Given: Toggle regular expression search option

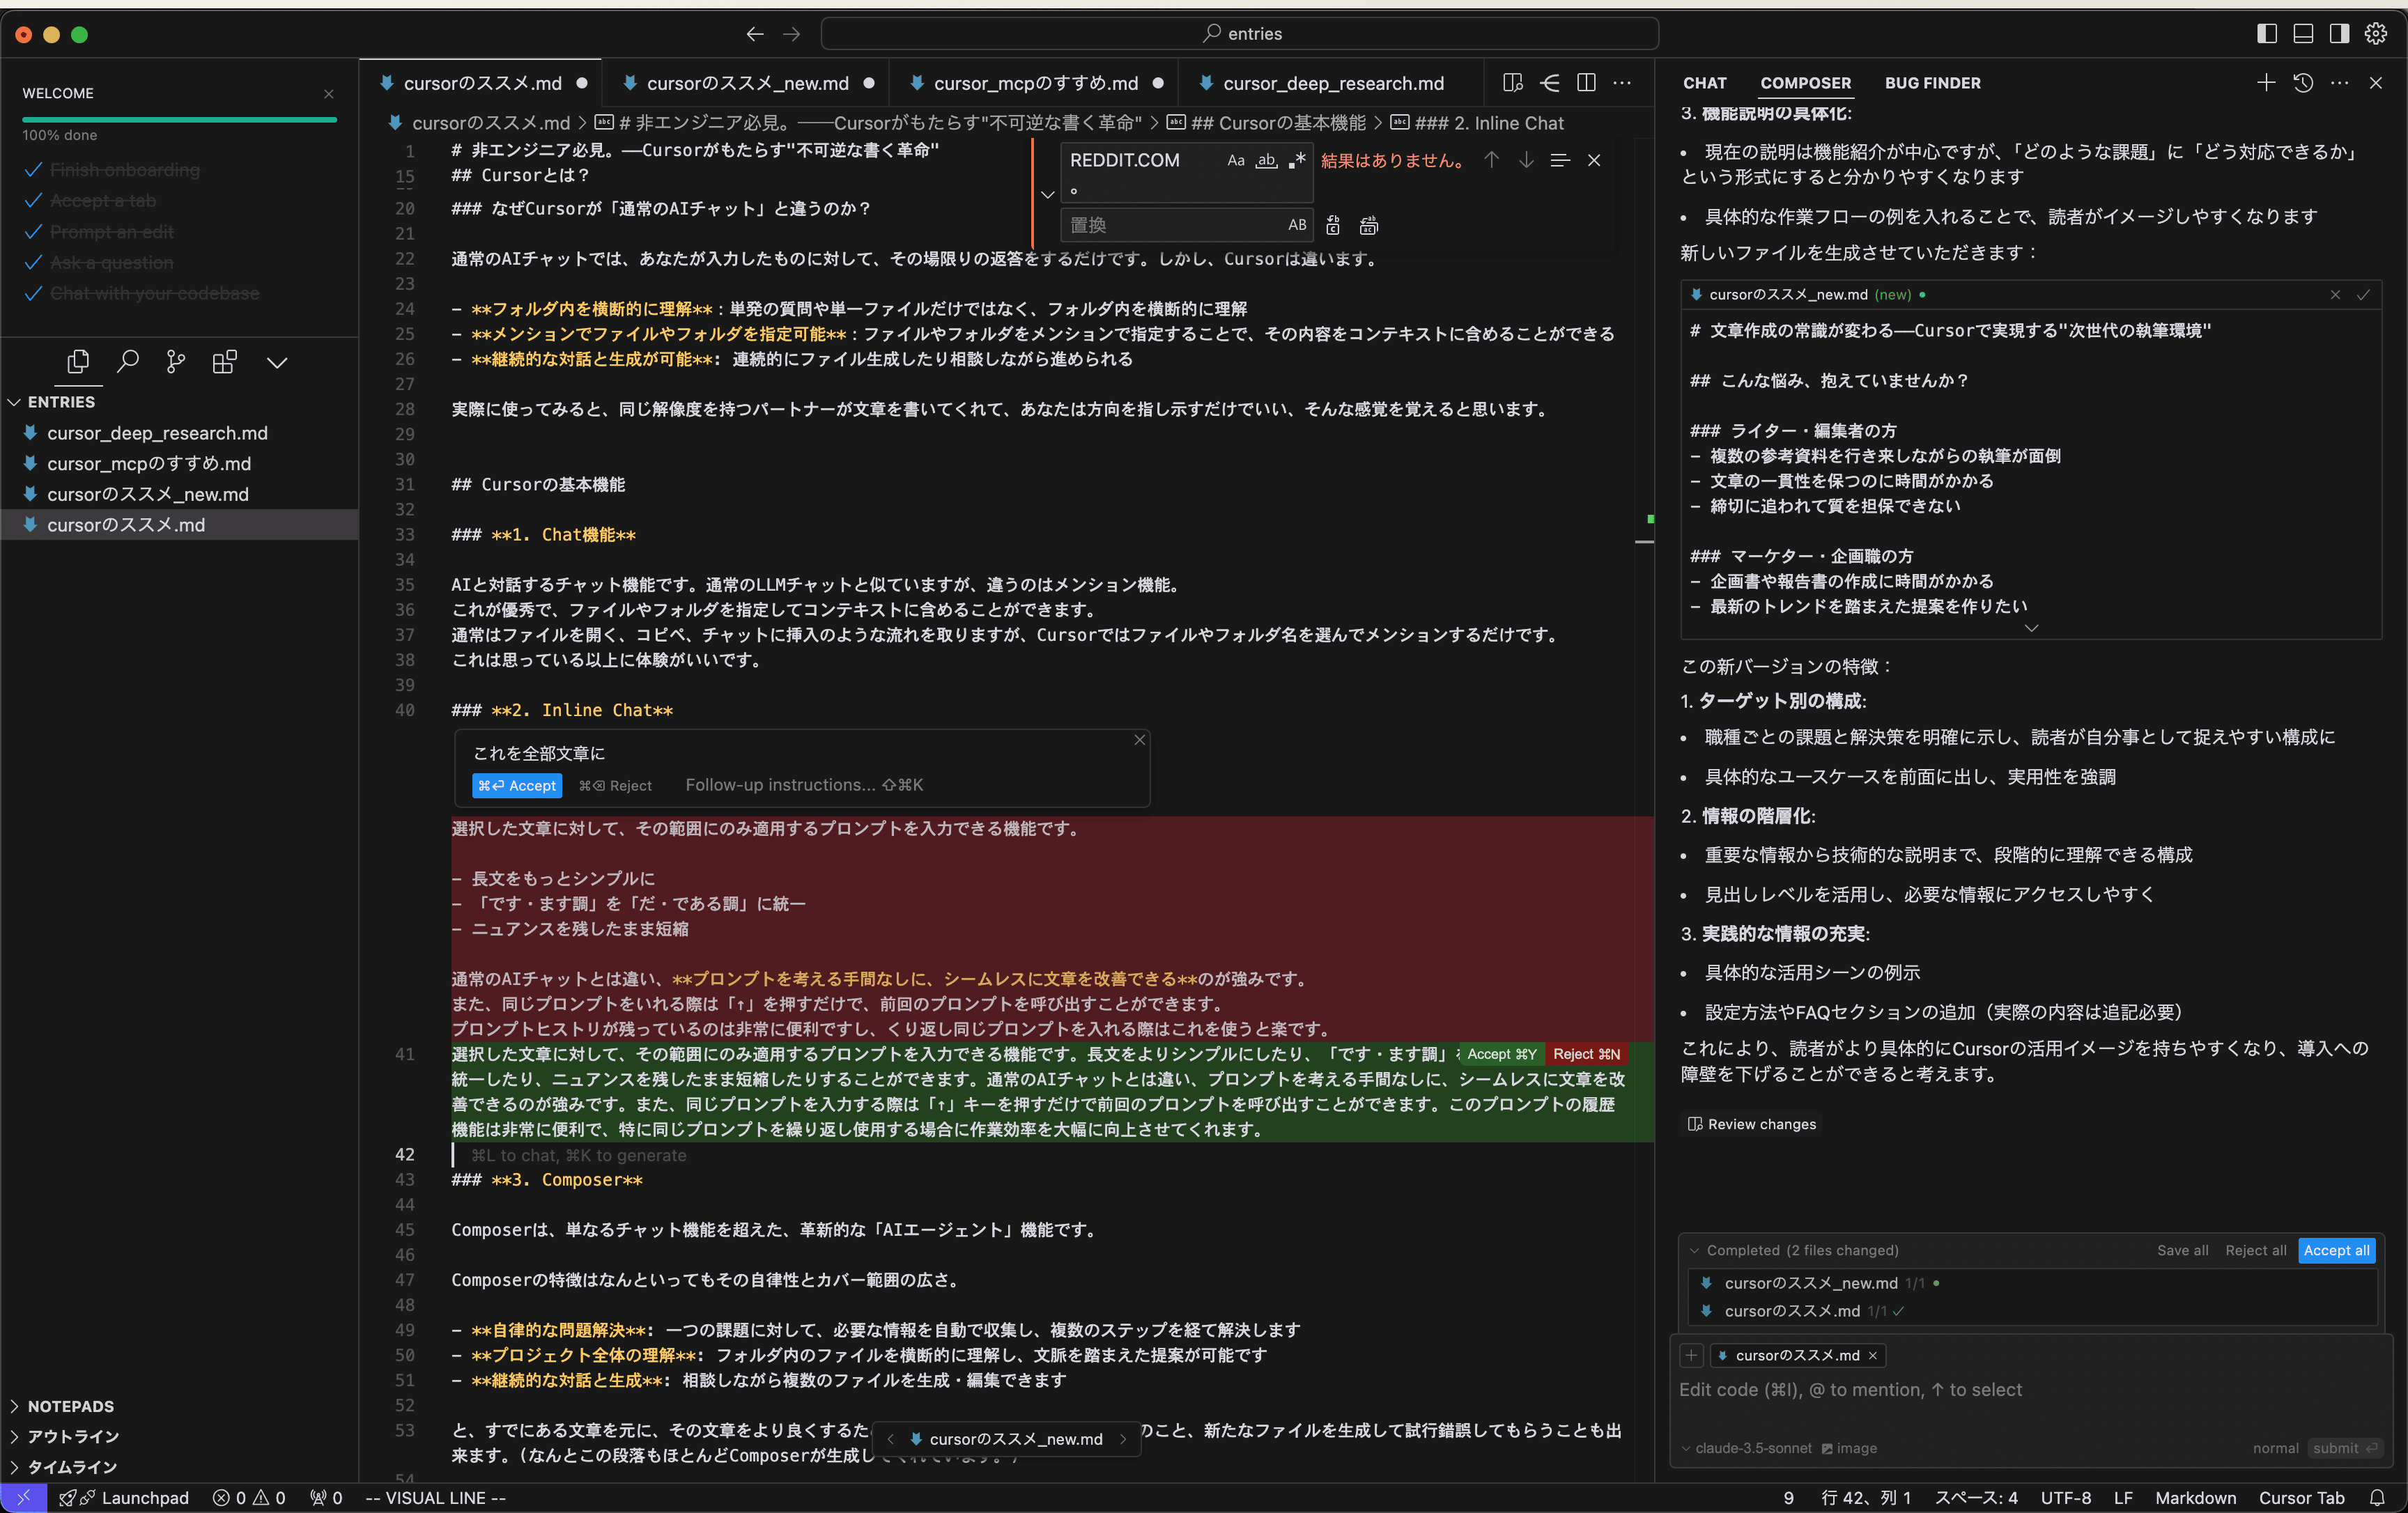Looking at the screenshot, I should coord(1298,161).
